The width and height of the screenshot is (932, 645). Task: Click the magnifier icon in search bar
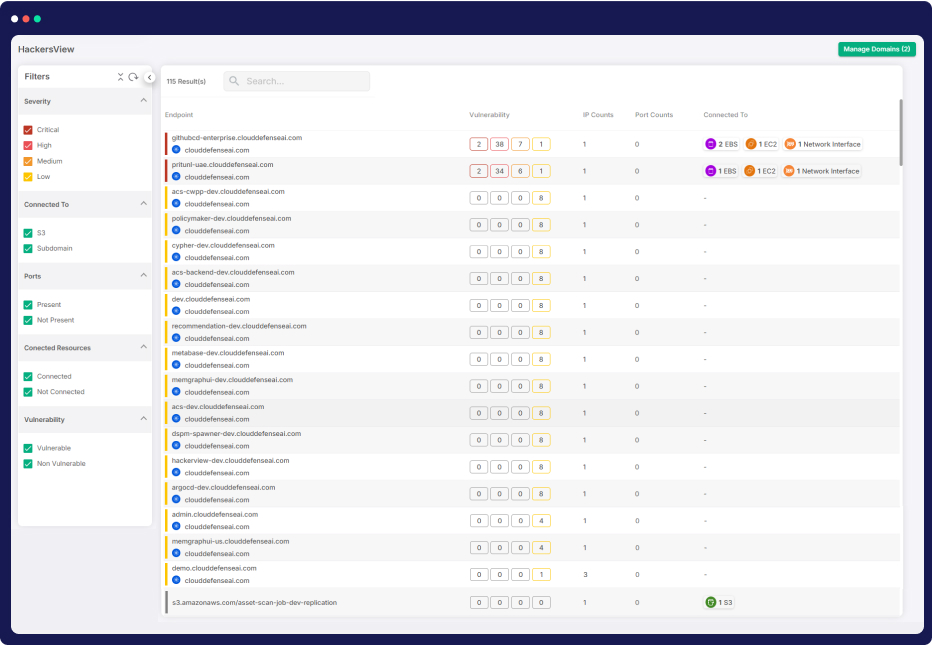[x=234, y=81]
